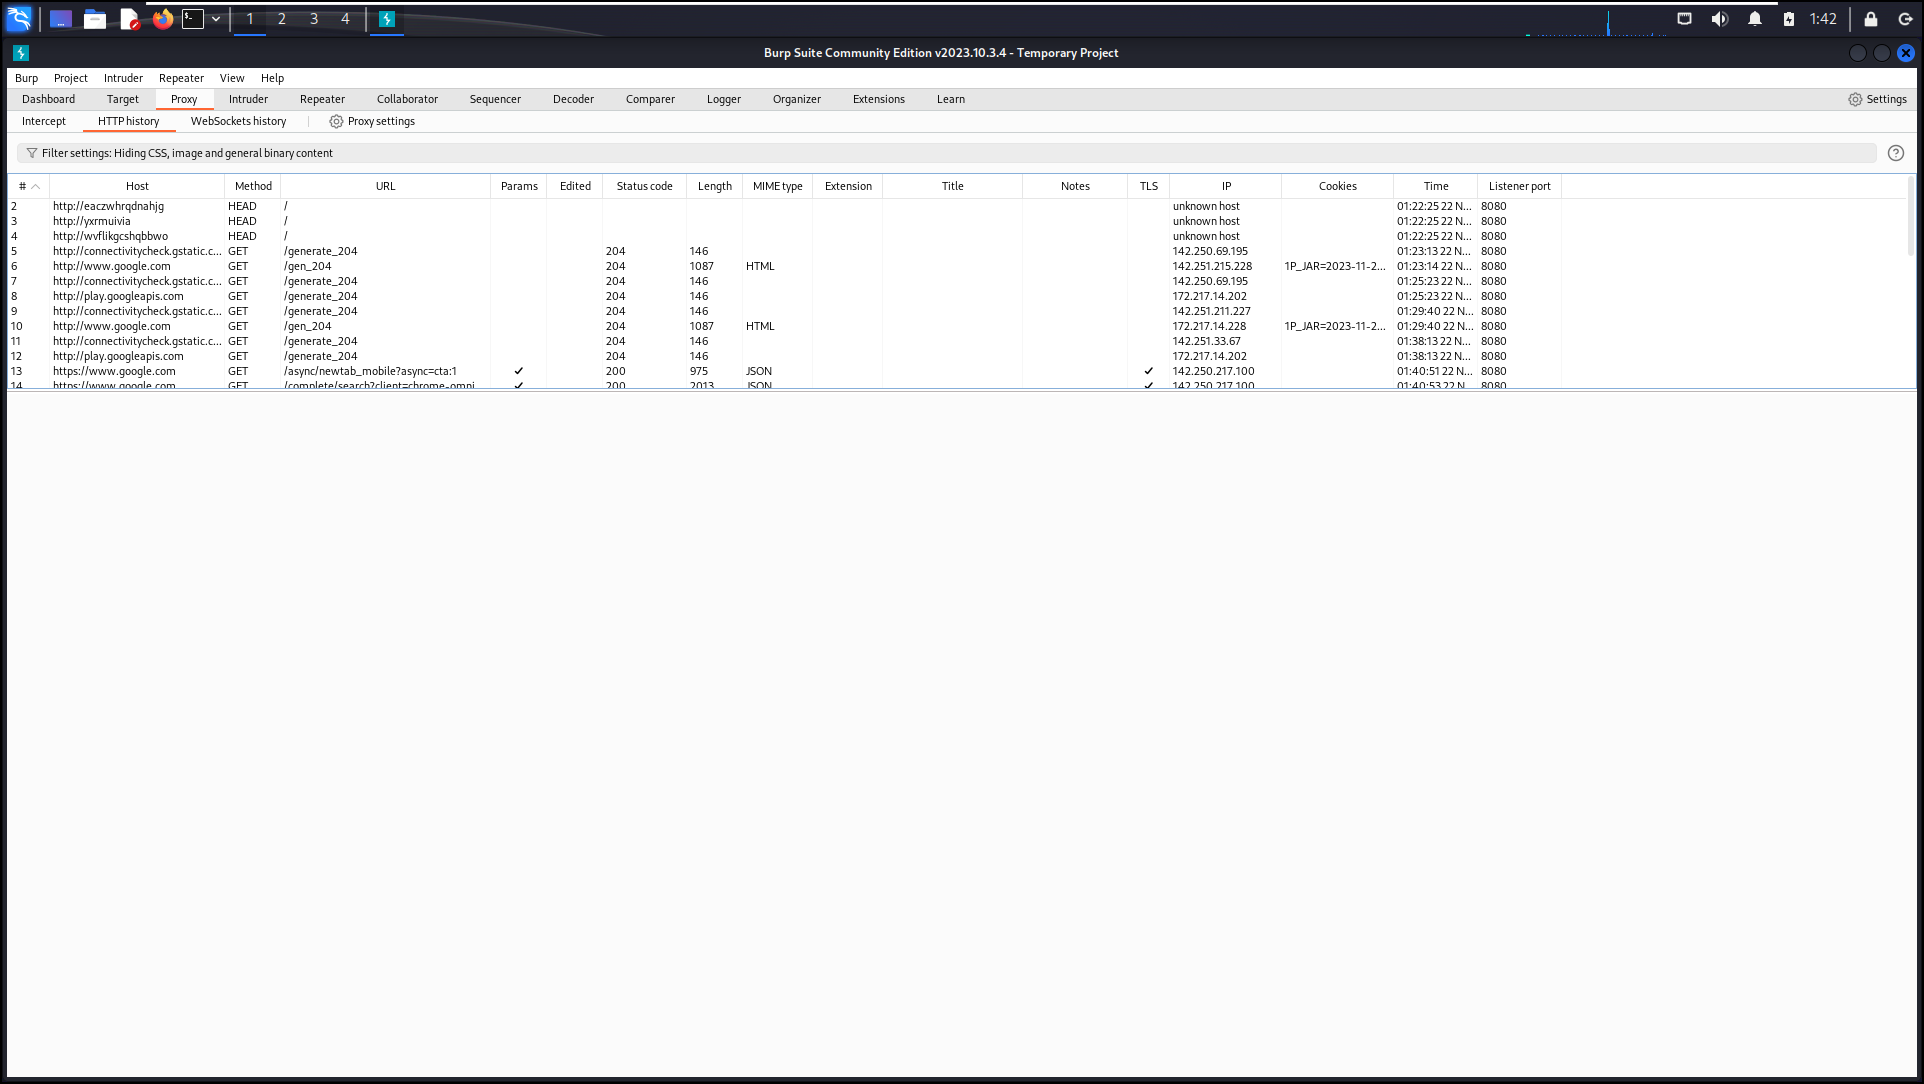
Task: Switch to workspace 4
Action: point(345,18)
